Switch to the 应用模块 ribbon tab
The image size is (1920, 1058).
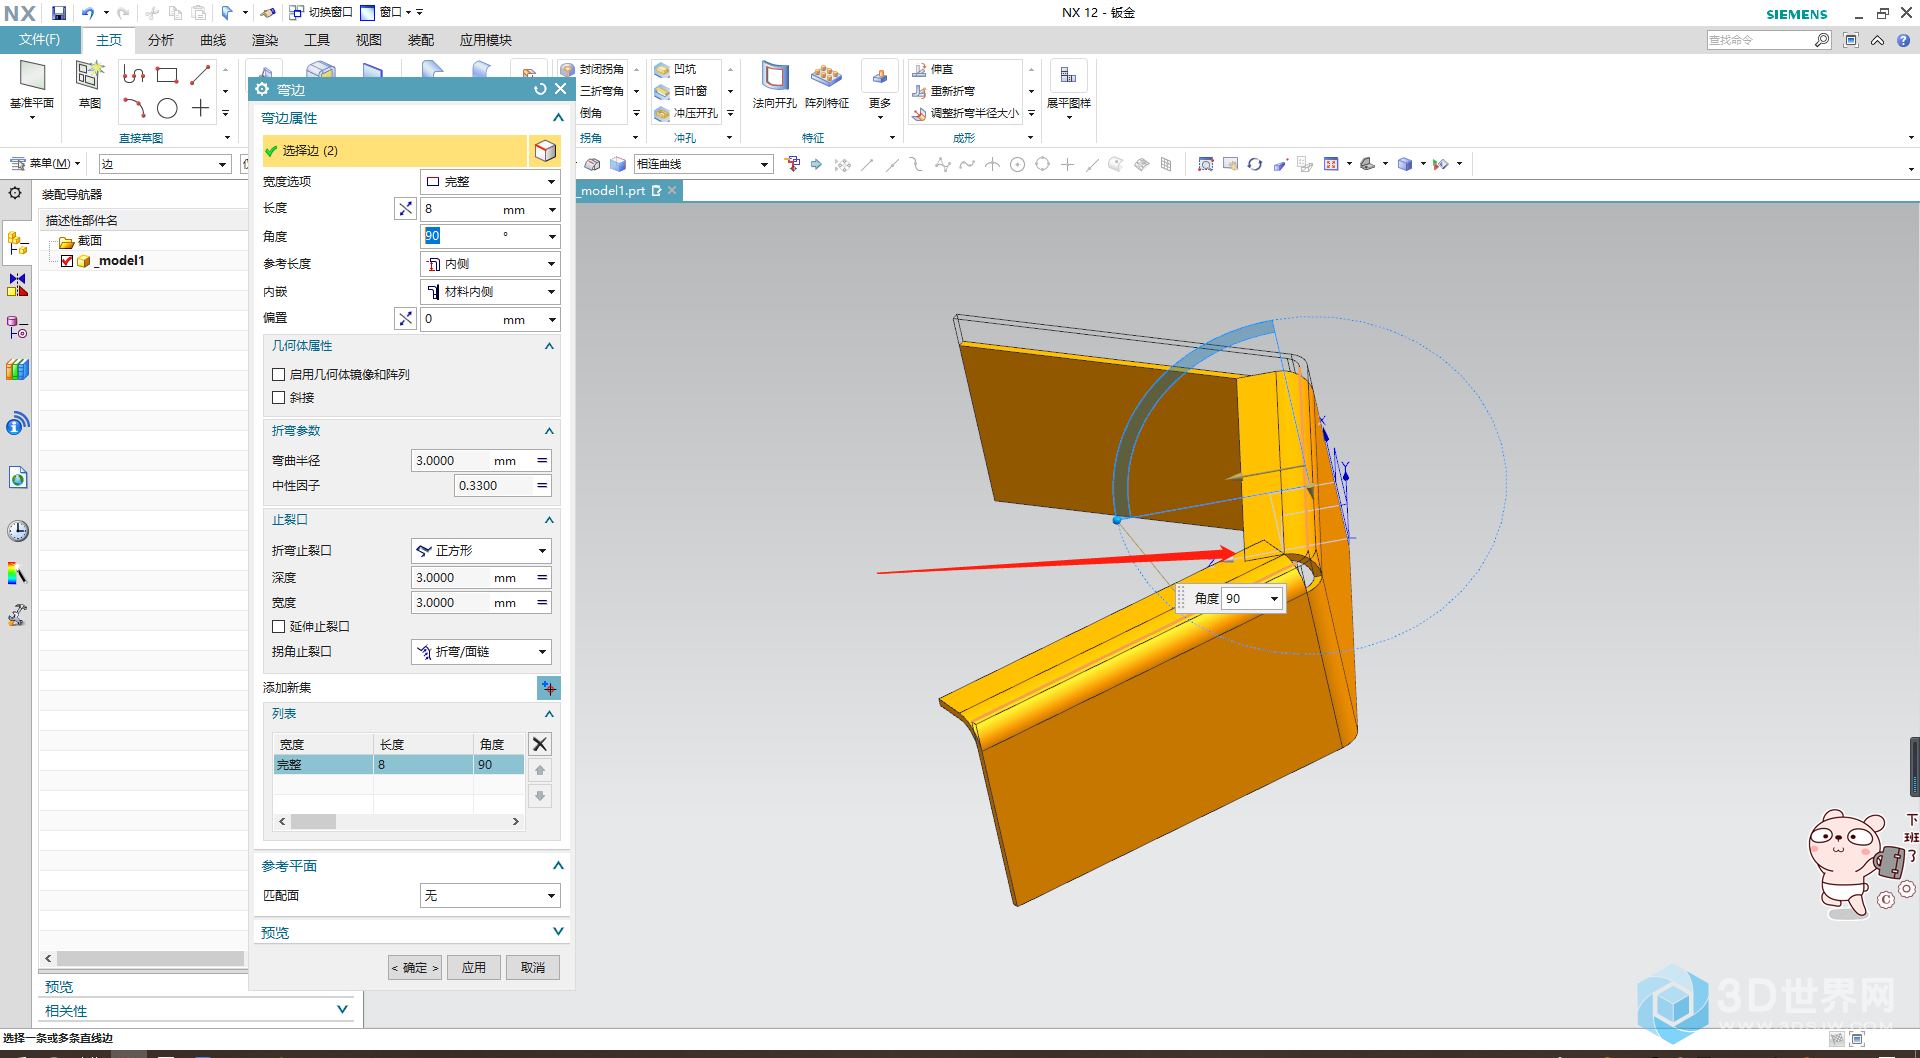[x=486, y=40]
